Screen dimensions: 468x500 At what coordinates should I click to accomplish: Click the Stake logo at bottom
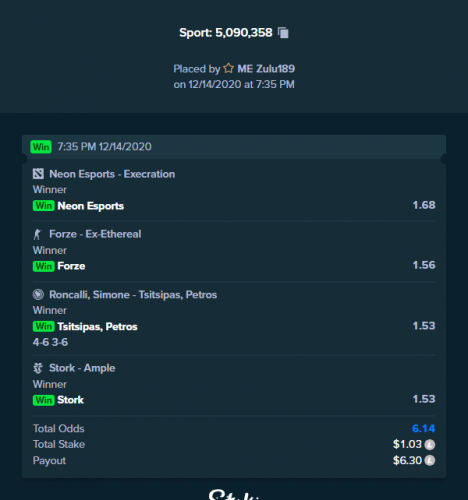234,494
